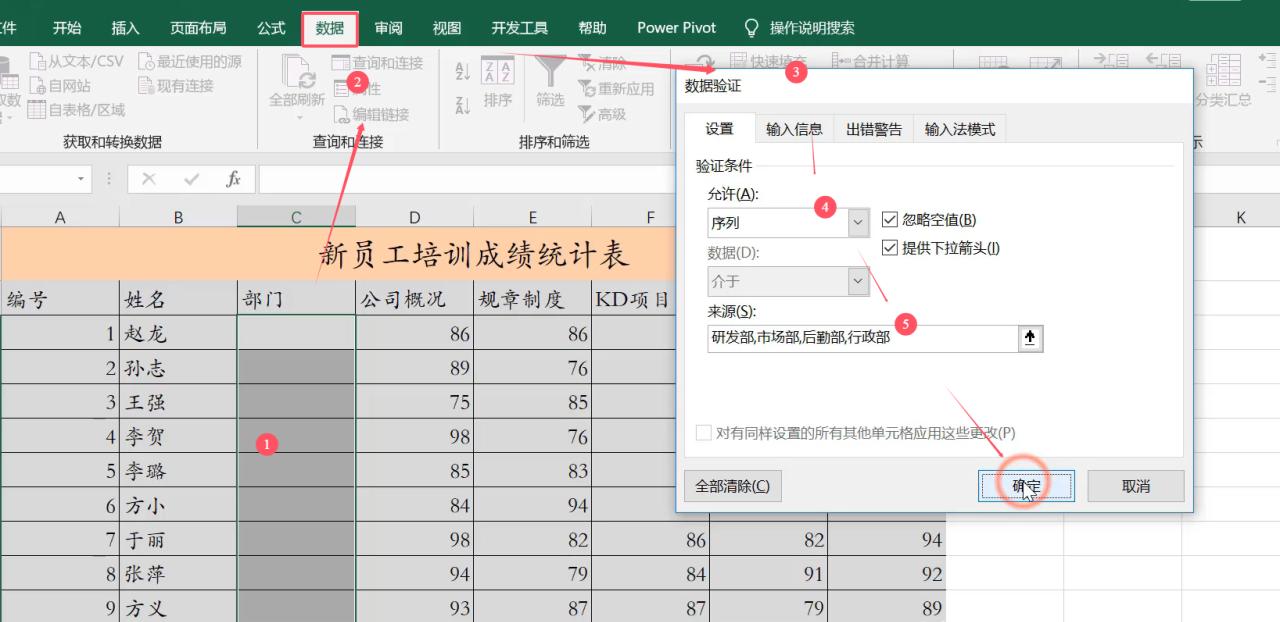Select the Data (数据) ribbon tab

[330, 28]
